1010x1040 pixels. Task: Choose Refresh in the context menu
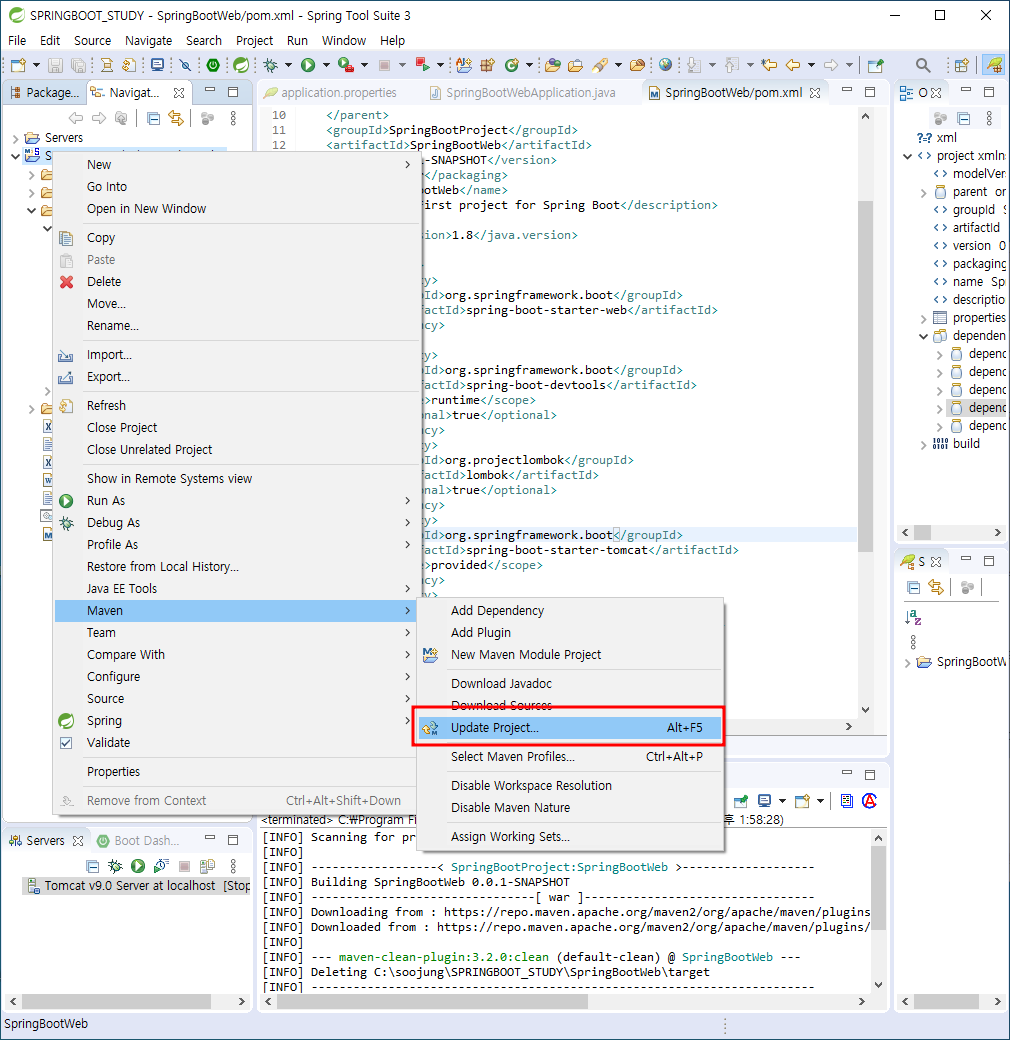(235, 405)
